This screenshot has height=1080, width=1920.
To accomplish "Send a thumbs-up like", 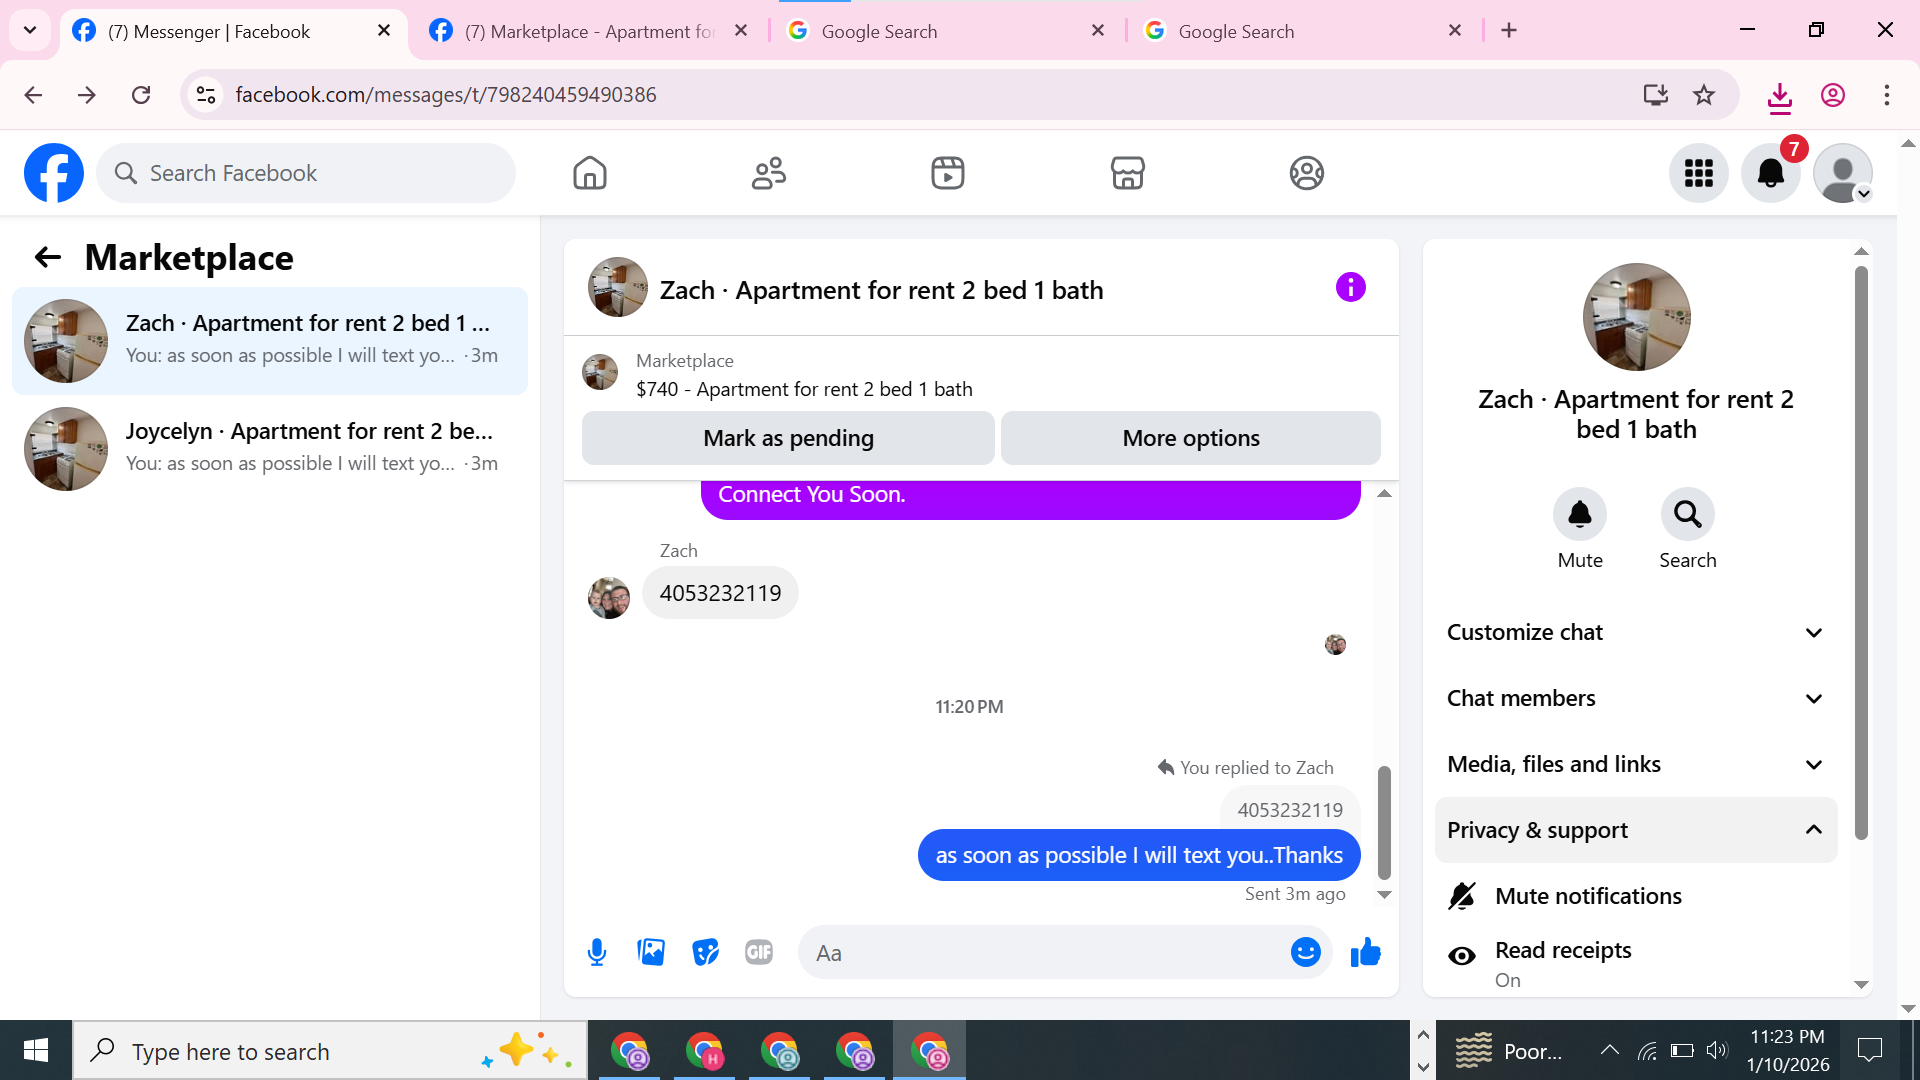I will [x=1365, y=953].
